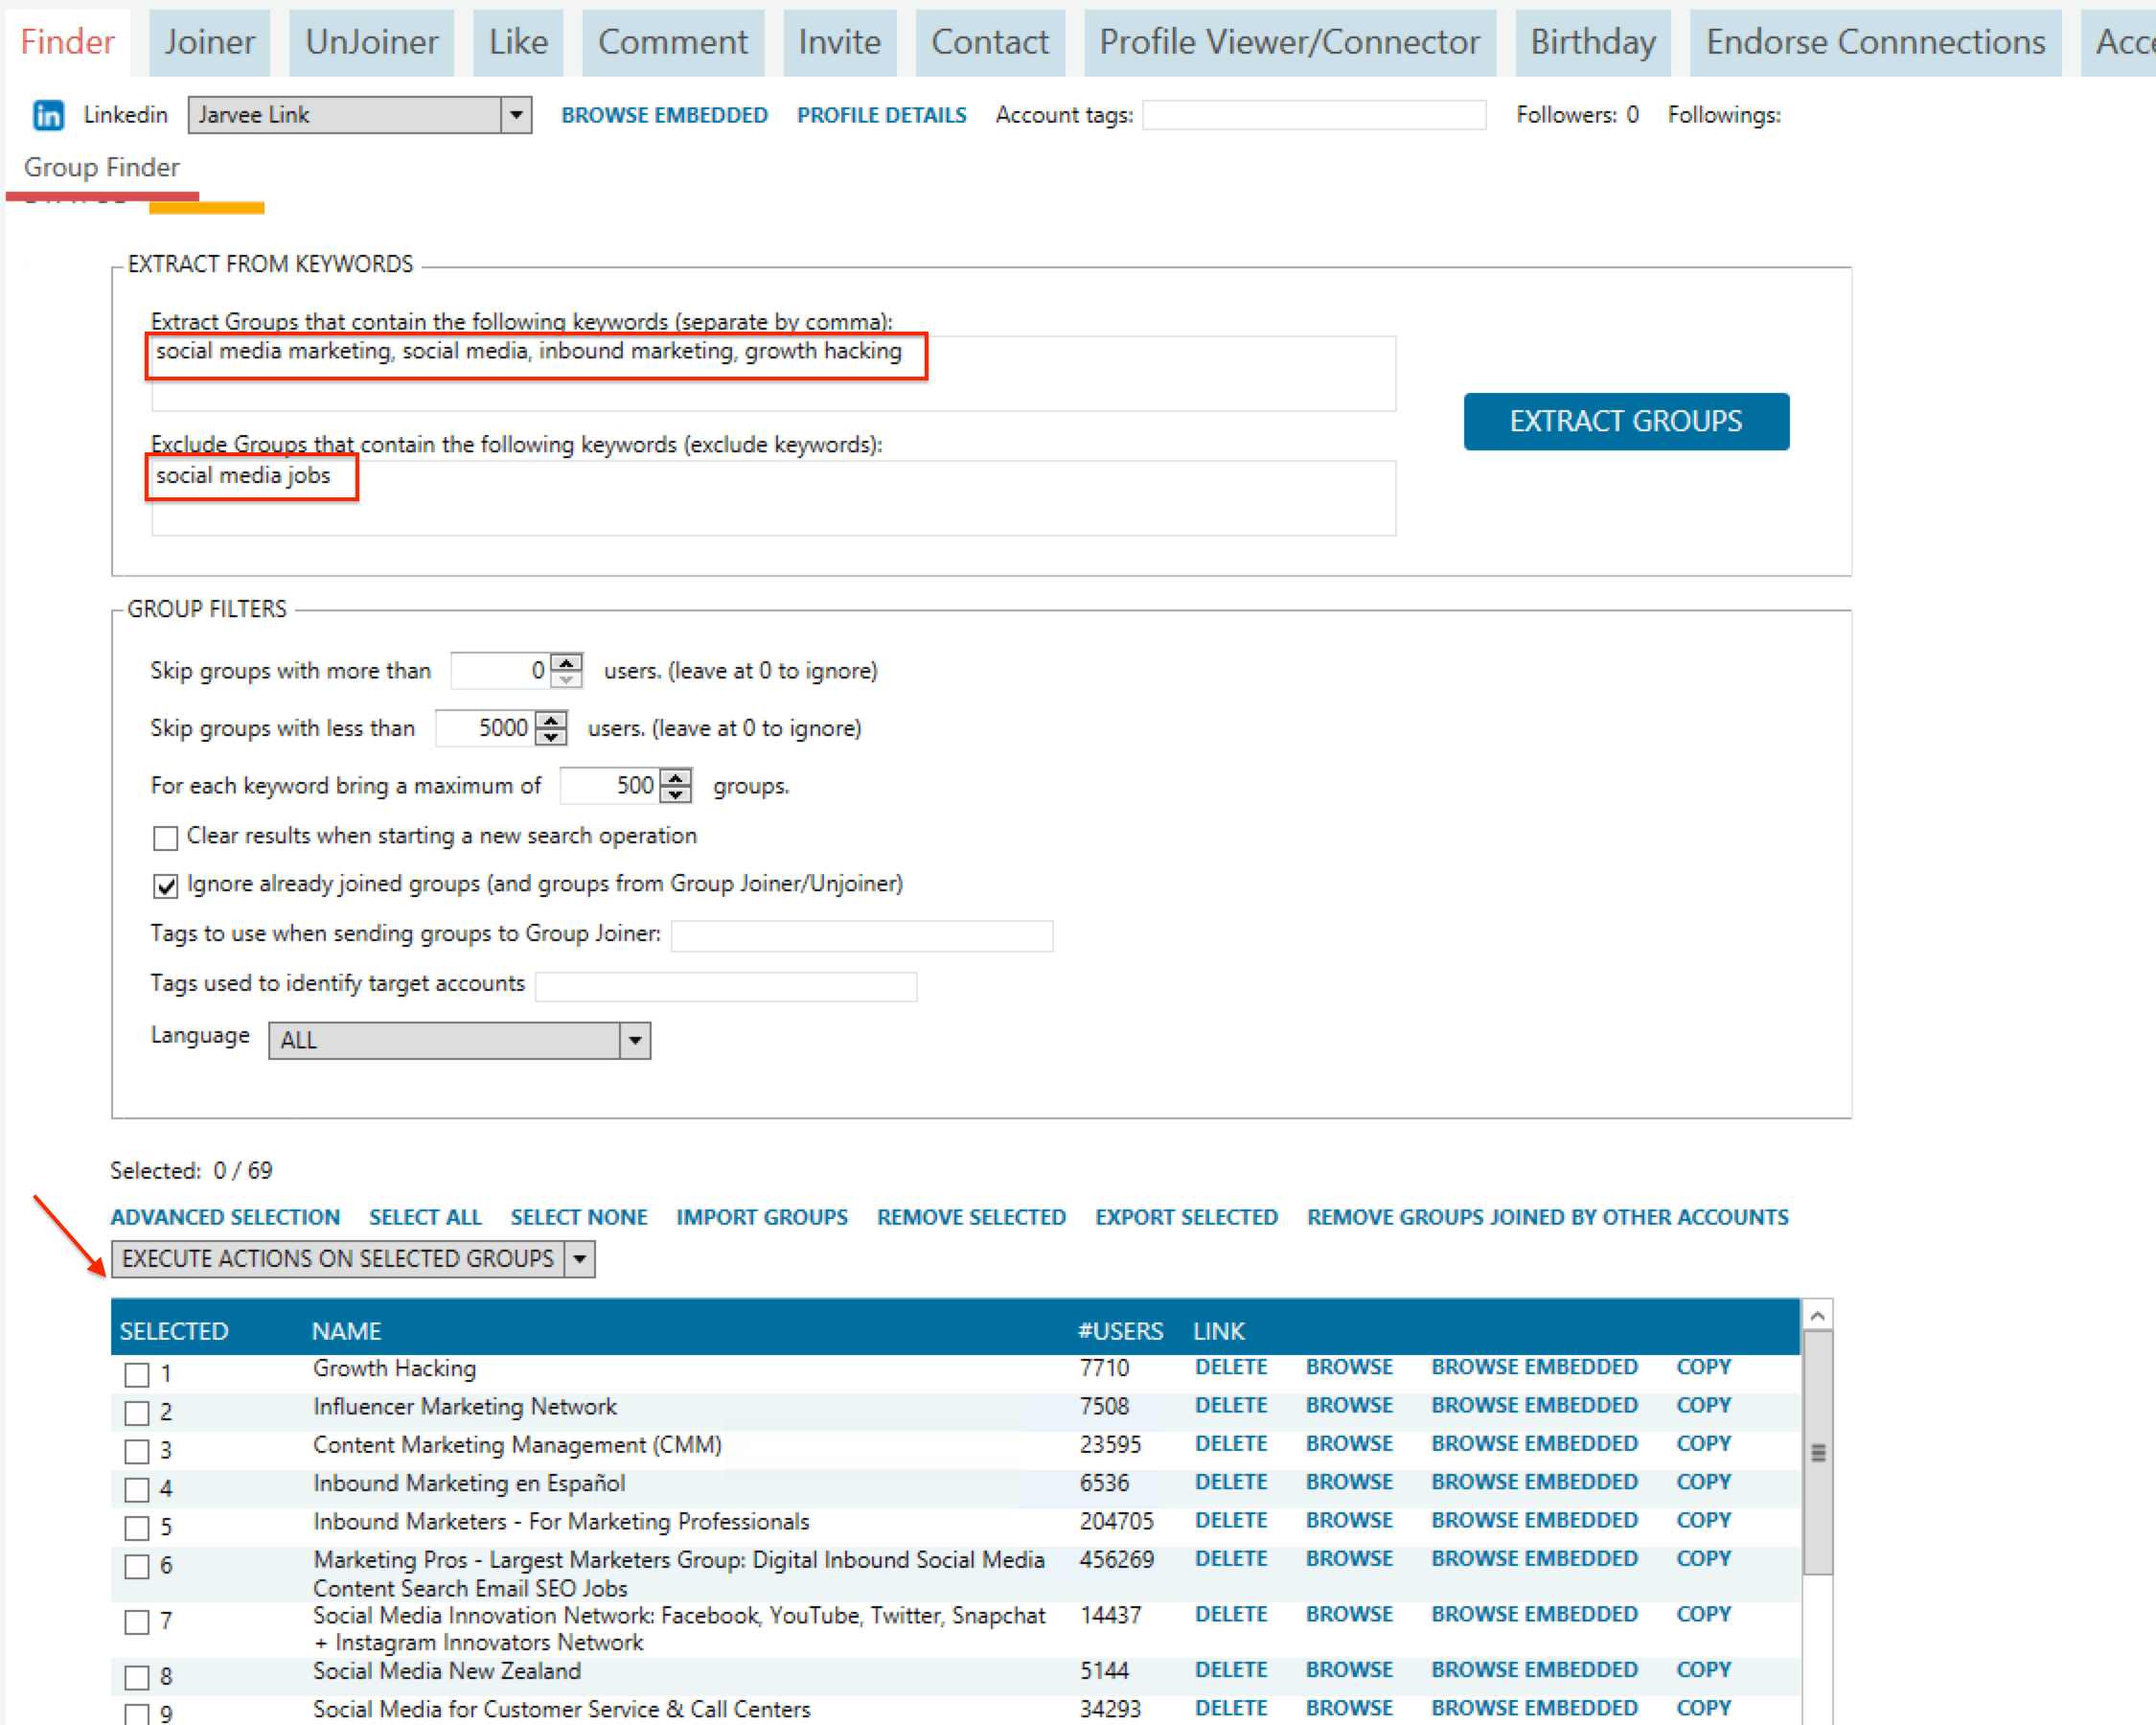Increase the 'skip groups with more than' value
Viewport: 2156px width, 1725px height.
567,662
